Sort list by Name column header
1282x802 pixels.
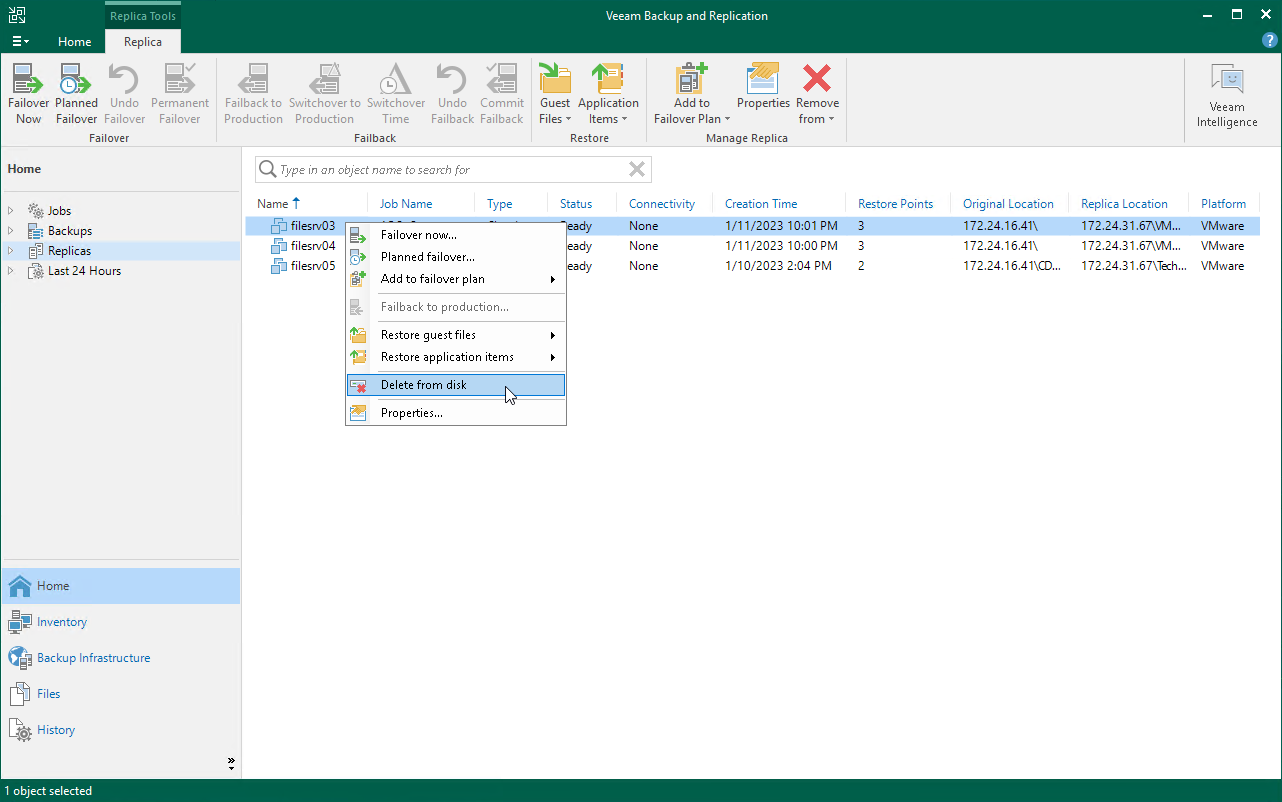pos(272,204)
